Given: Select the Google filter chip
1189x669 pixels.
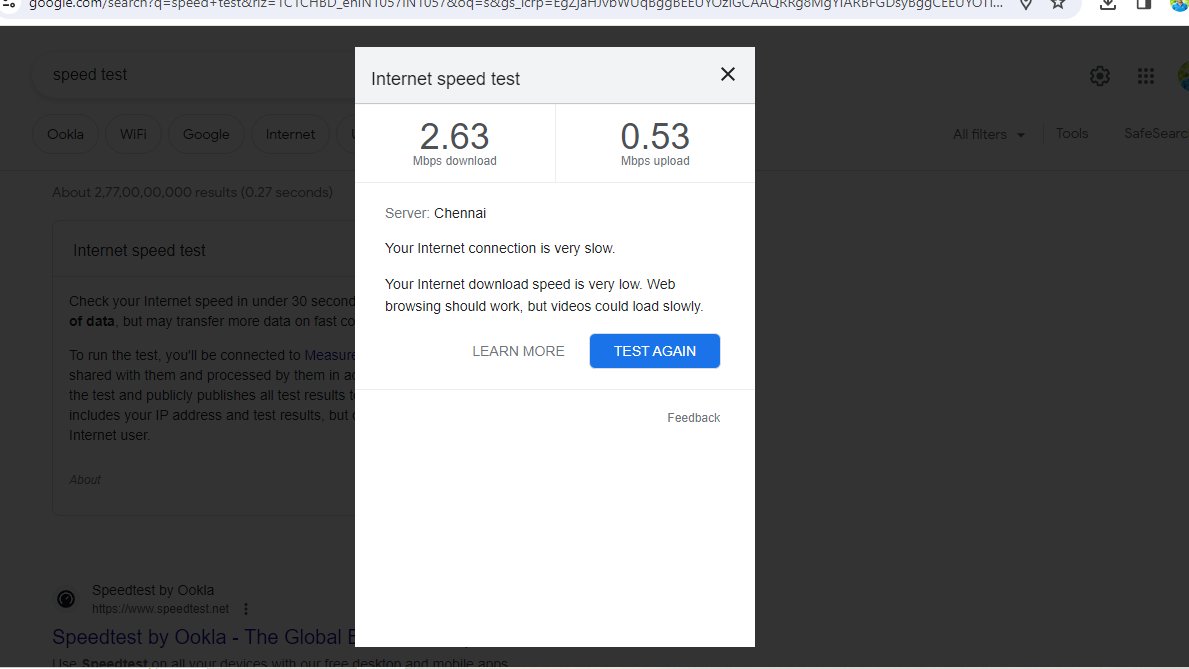Looking at the screenshot, I should (x=205, y=134).
